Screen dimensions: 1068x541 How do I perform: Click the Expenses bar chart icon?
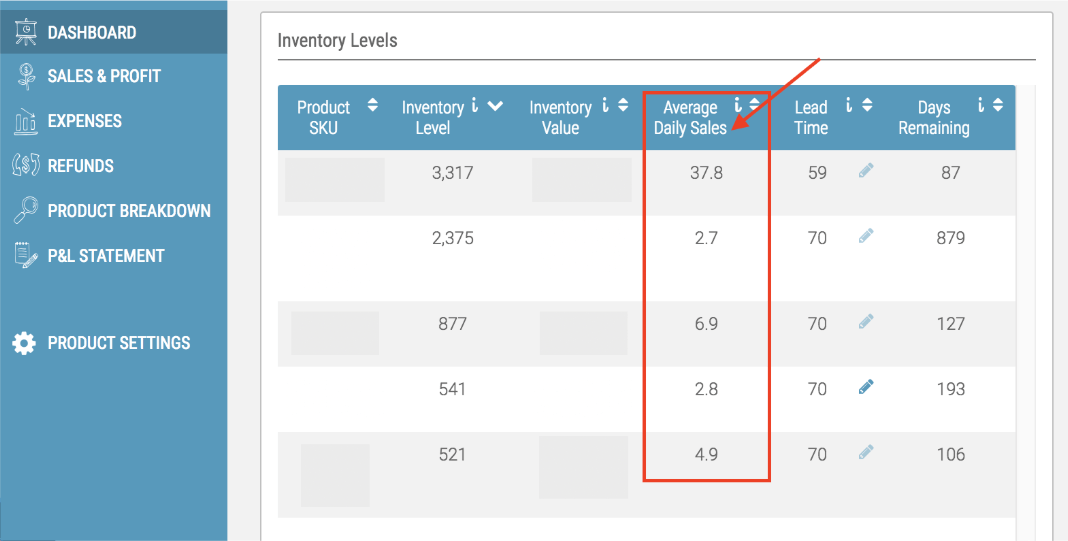click(26, 122)
